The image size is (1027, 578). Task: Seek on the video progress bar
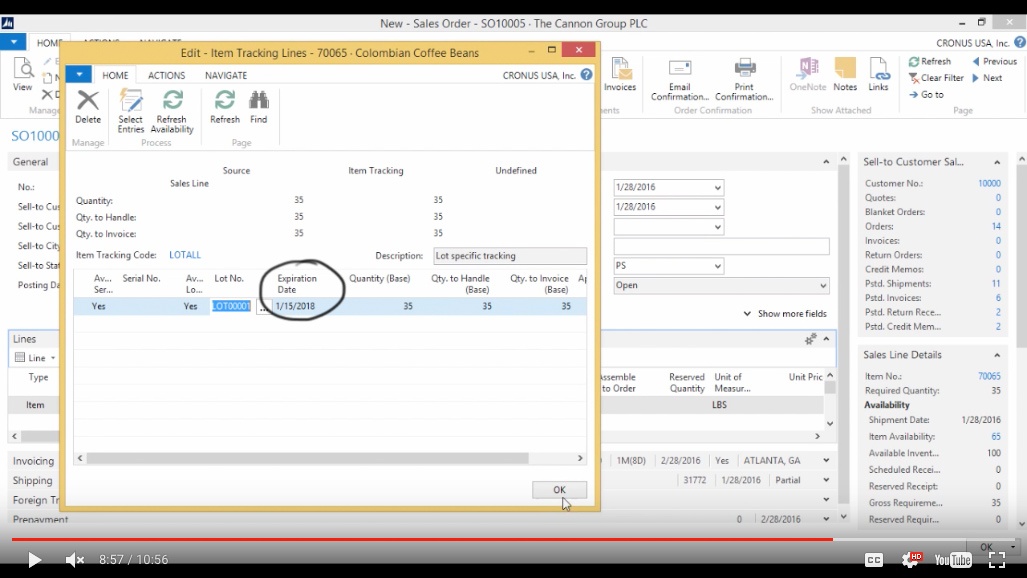coord(513,540)
